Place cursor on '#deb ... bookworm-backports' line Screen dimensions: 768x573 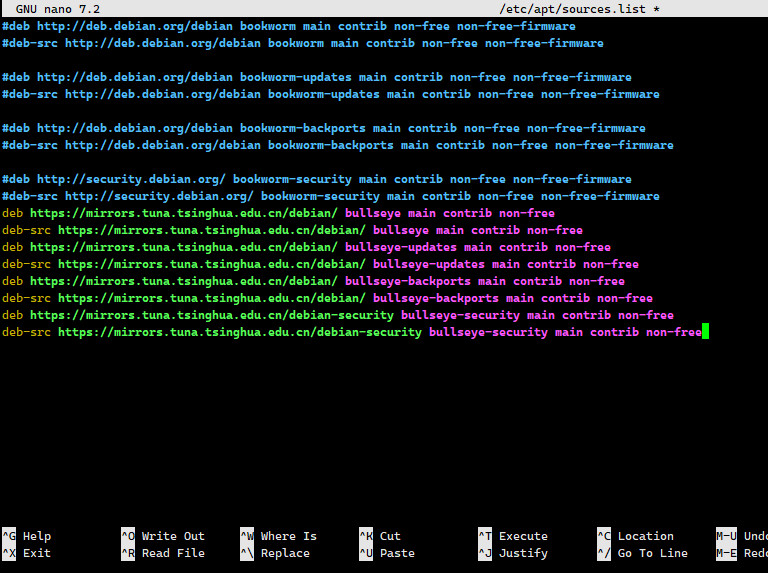[x=324, y=128]
